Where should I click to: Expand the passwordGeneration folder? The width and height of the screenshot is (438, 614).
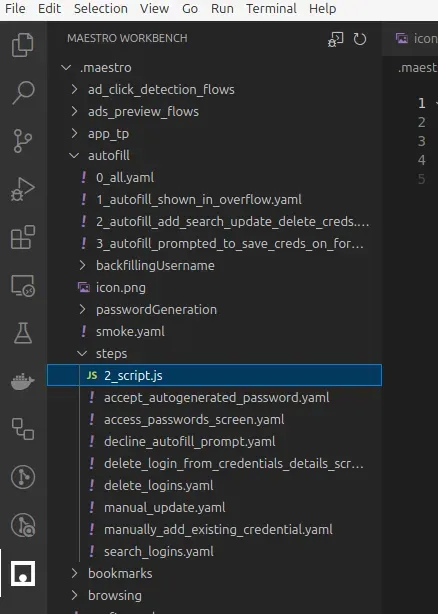point(82,309)
